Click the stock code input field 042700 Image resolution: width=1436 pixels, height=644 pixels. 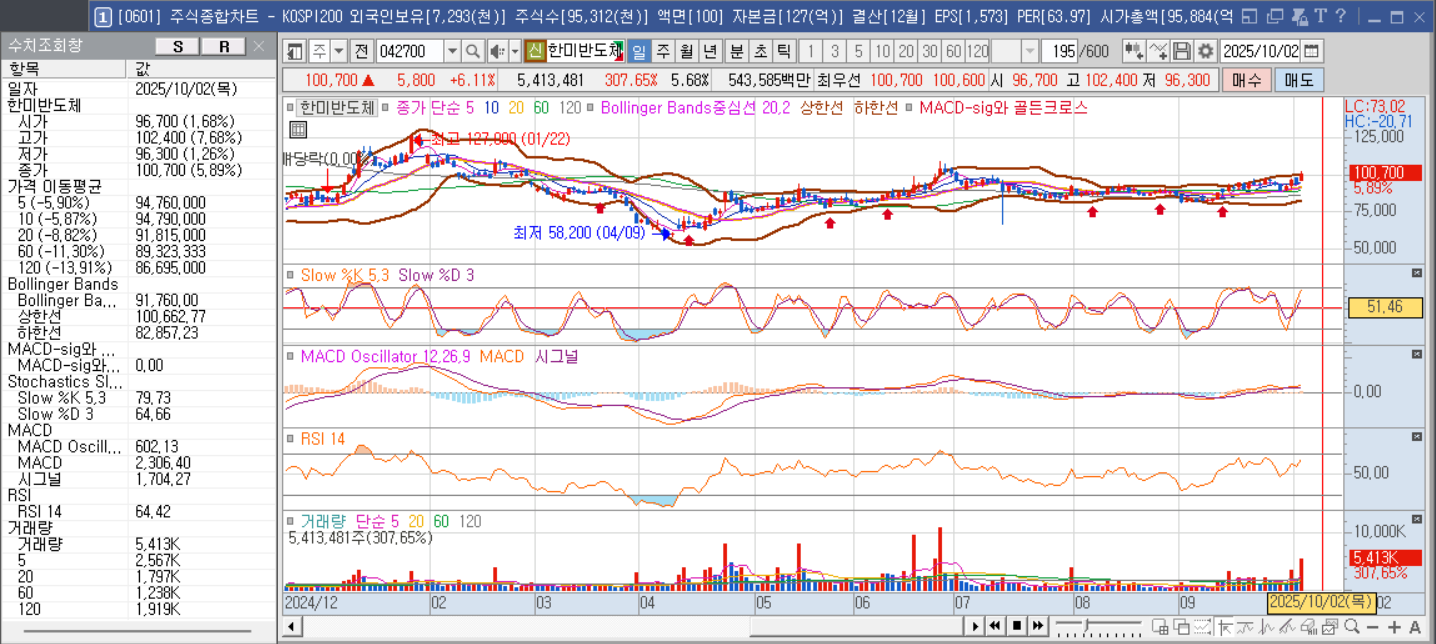click(409, 52)
